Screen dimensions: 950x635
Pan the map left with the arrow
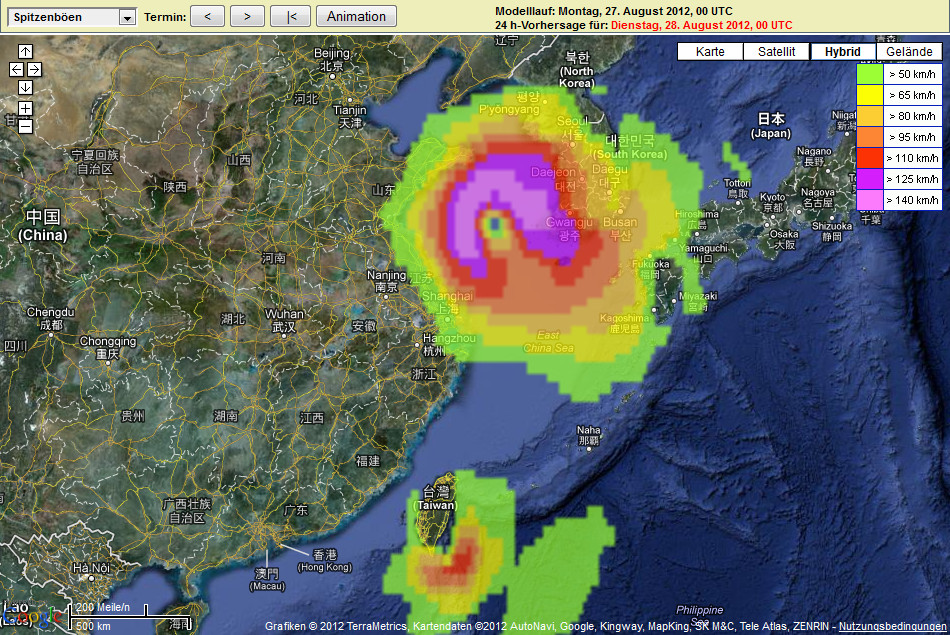16,70
